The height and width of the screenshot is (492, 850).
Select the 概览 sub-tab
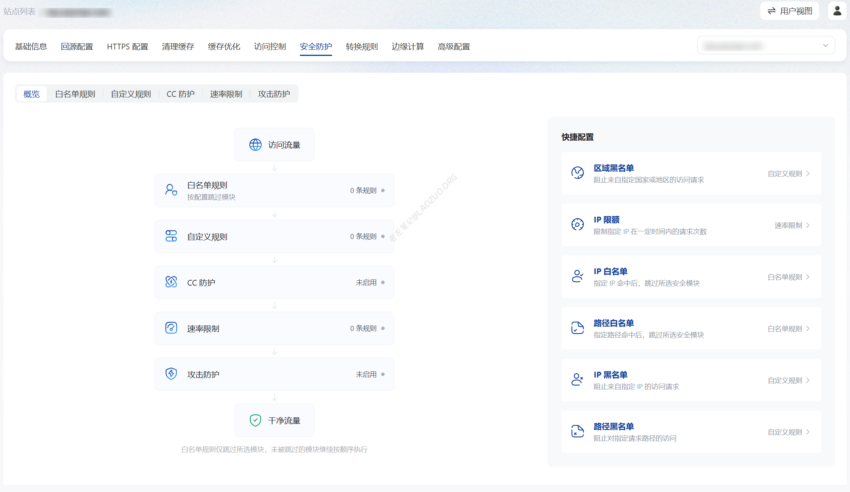pyautogui.click(x=31, y=94)
